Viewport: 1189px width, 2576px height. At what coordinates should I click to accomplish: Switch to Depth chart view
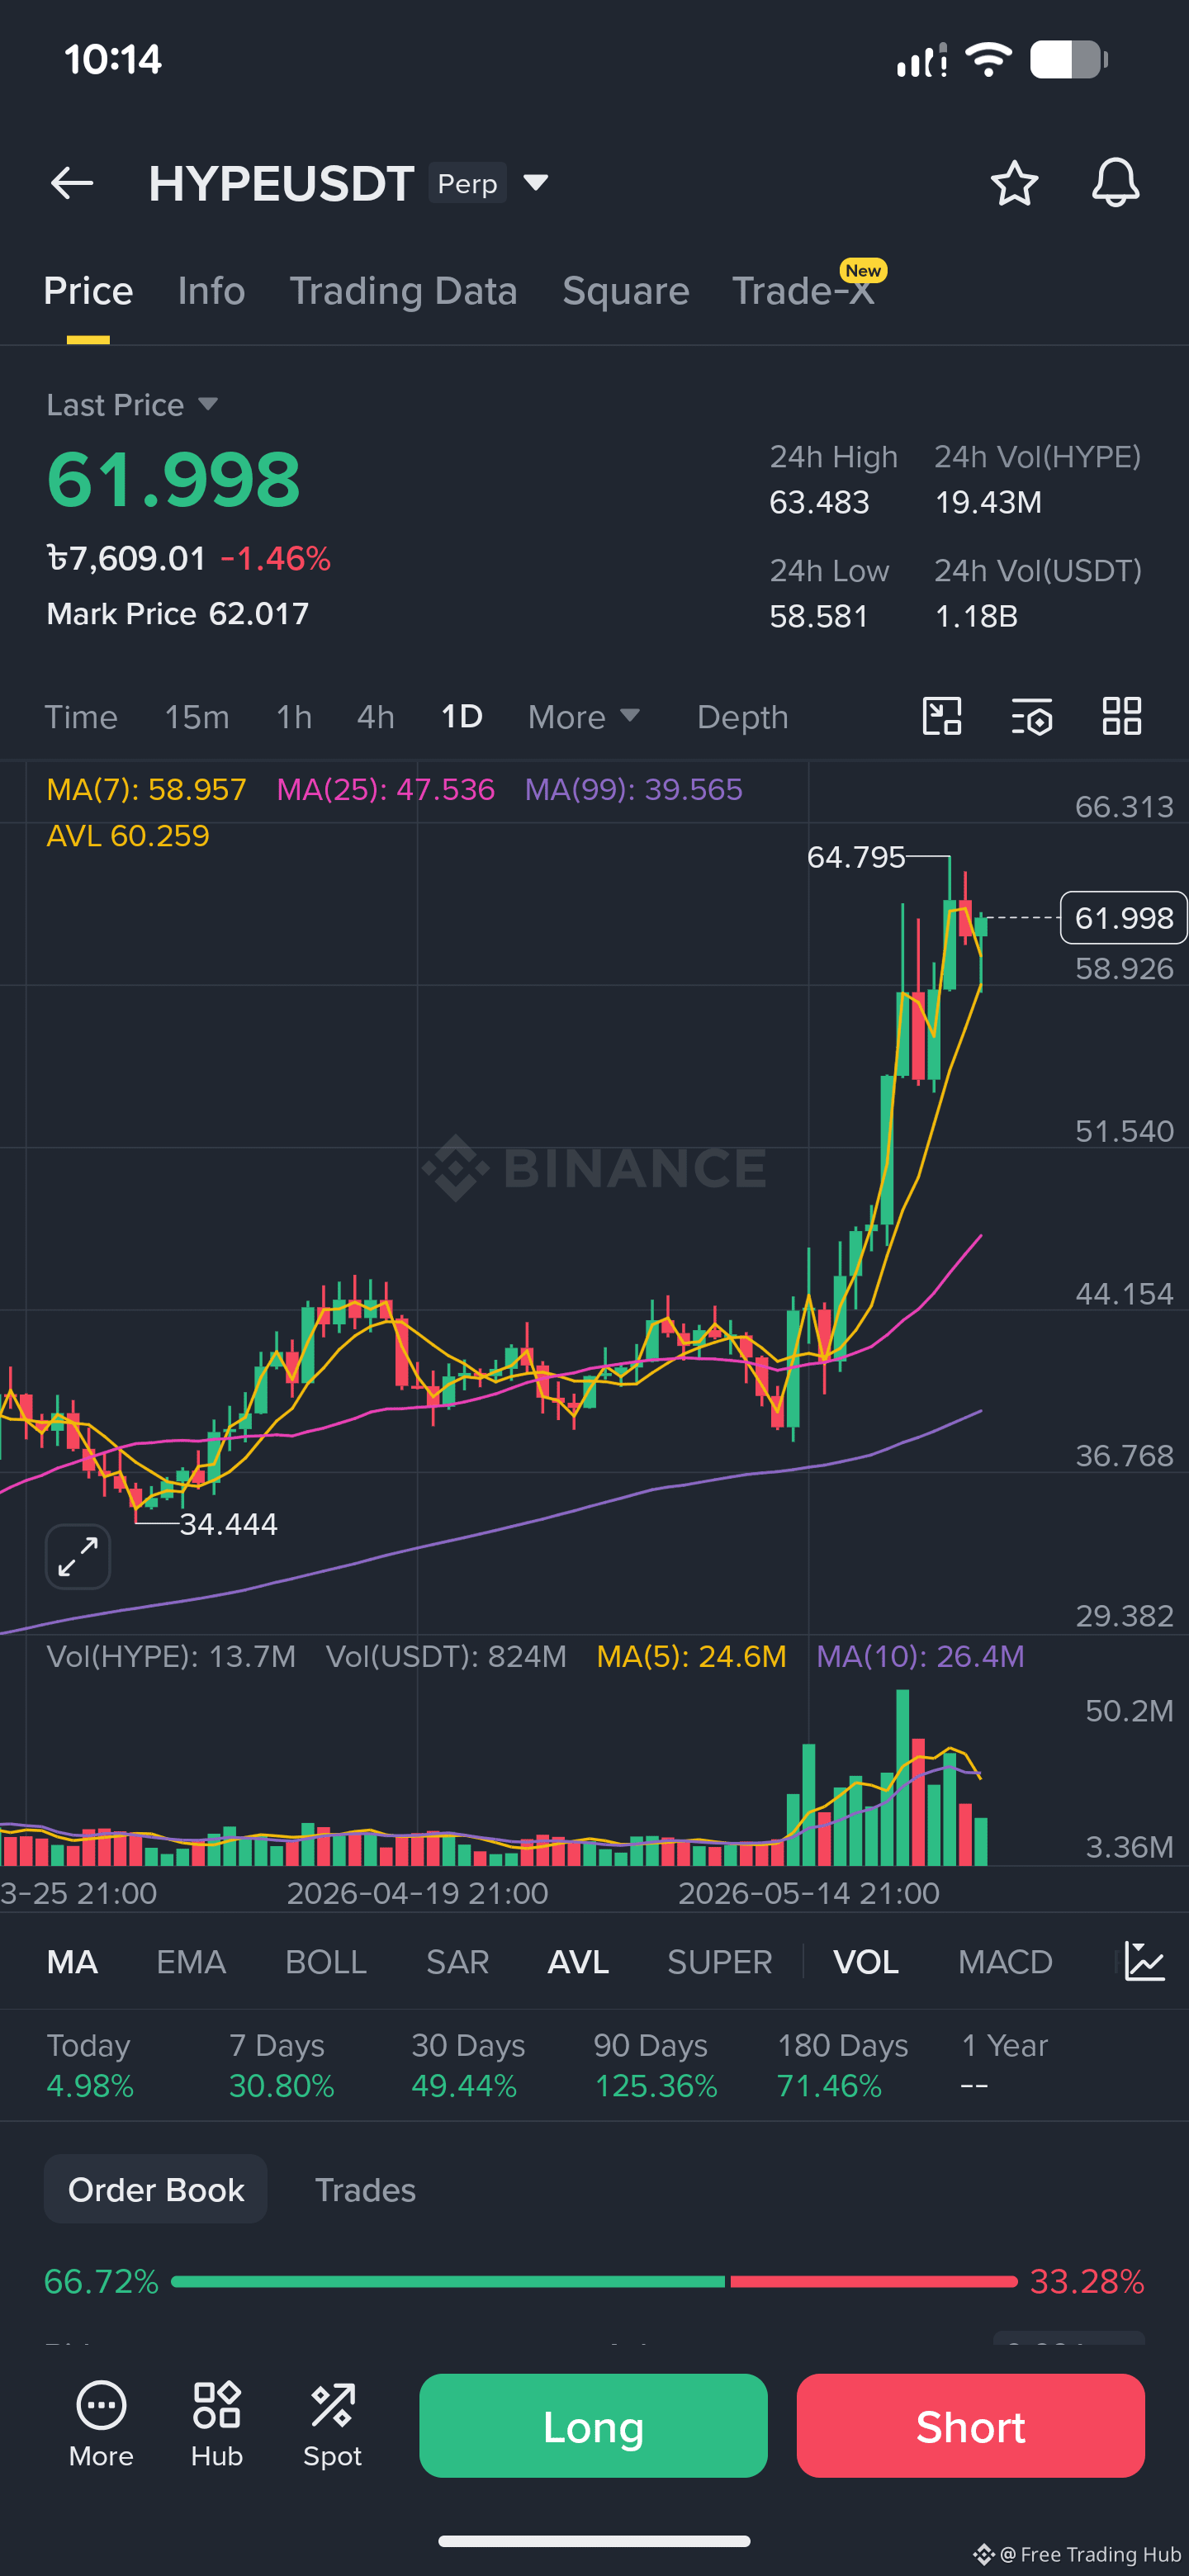pyautogui.click(x=743, y=717)
